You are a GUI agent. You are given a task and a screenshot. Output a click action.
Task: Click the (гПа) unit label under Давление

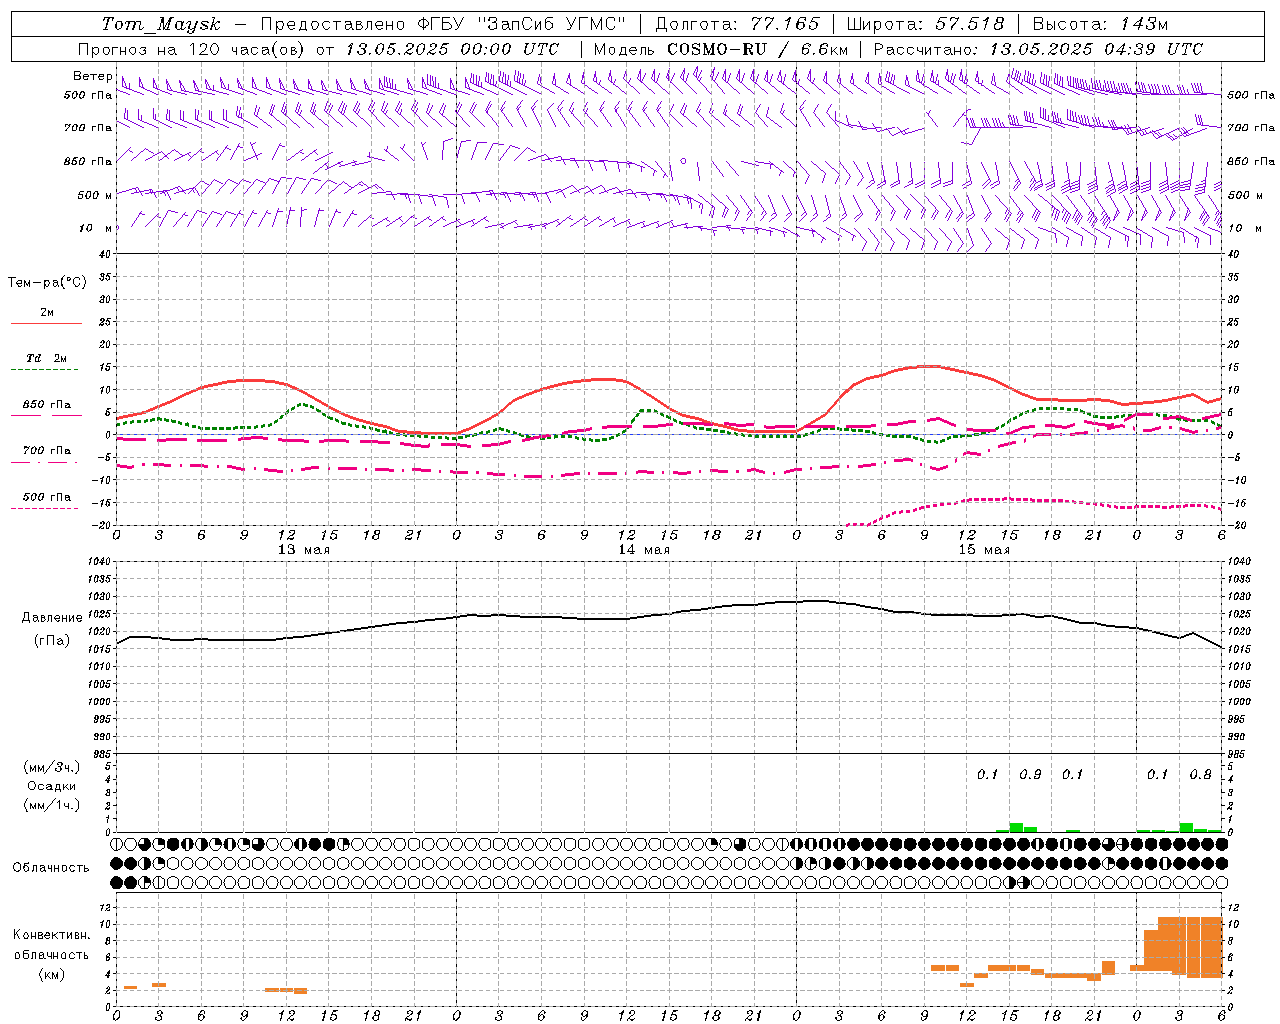[52, 640]
